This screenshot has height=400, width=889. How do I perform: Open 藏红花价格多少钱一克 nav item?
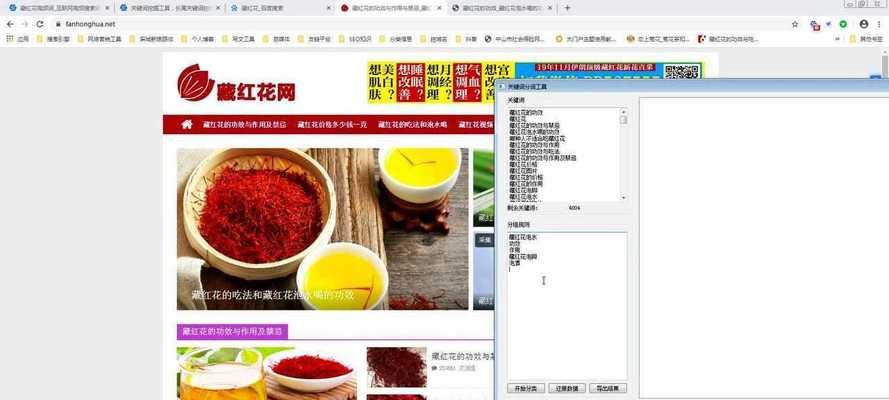click(332, 125)
